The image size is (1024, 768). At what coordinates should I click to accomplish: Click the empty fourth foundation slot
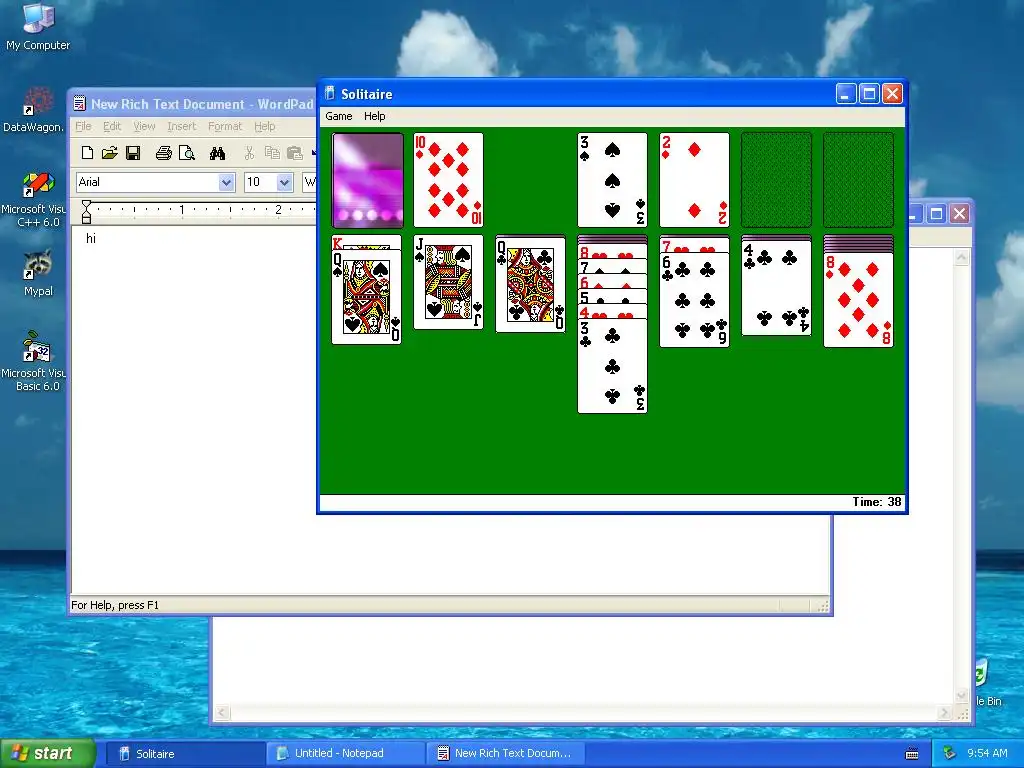(858, 180)
